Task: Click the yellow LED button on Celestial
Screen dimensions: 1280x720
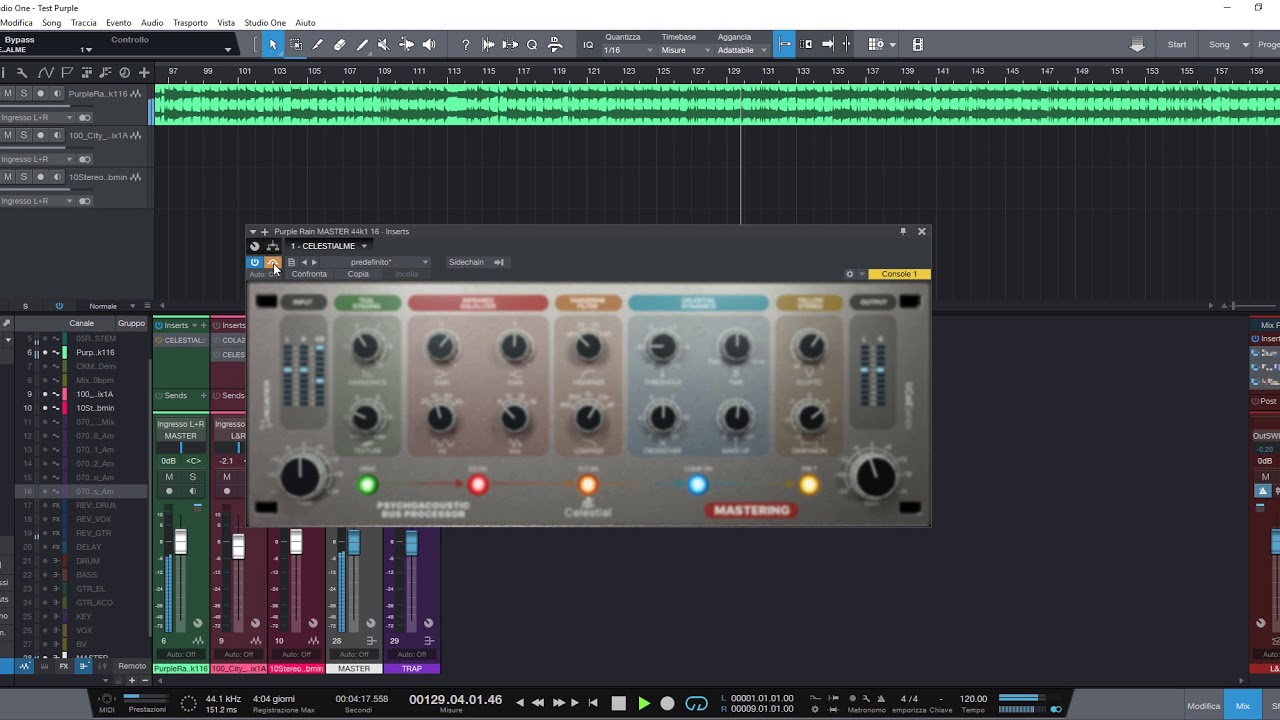Action: click(808, 485)
